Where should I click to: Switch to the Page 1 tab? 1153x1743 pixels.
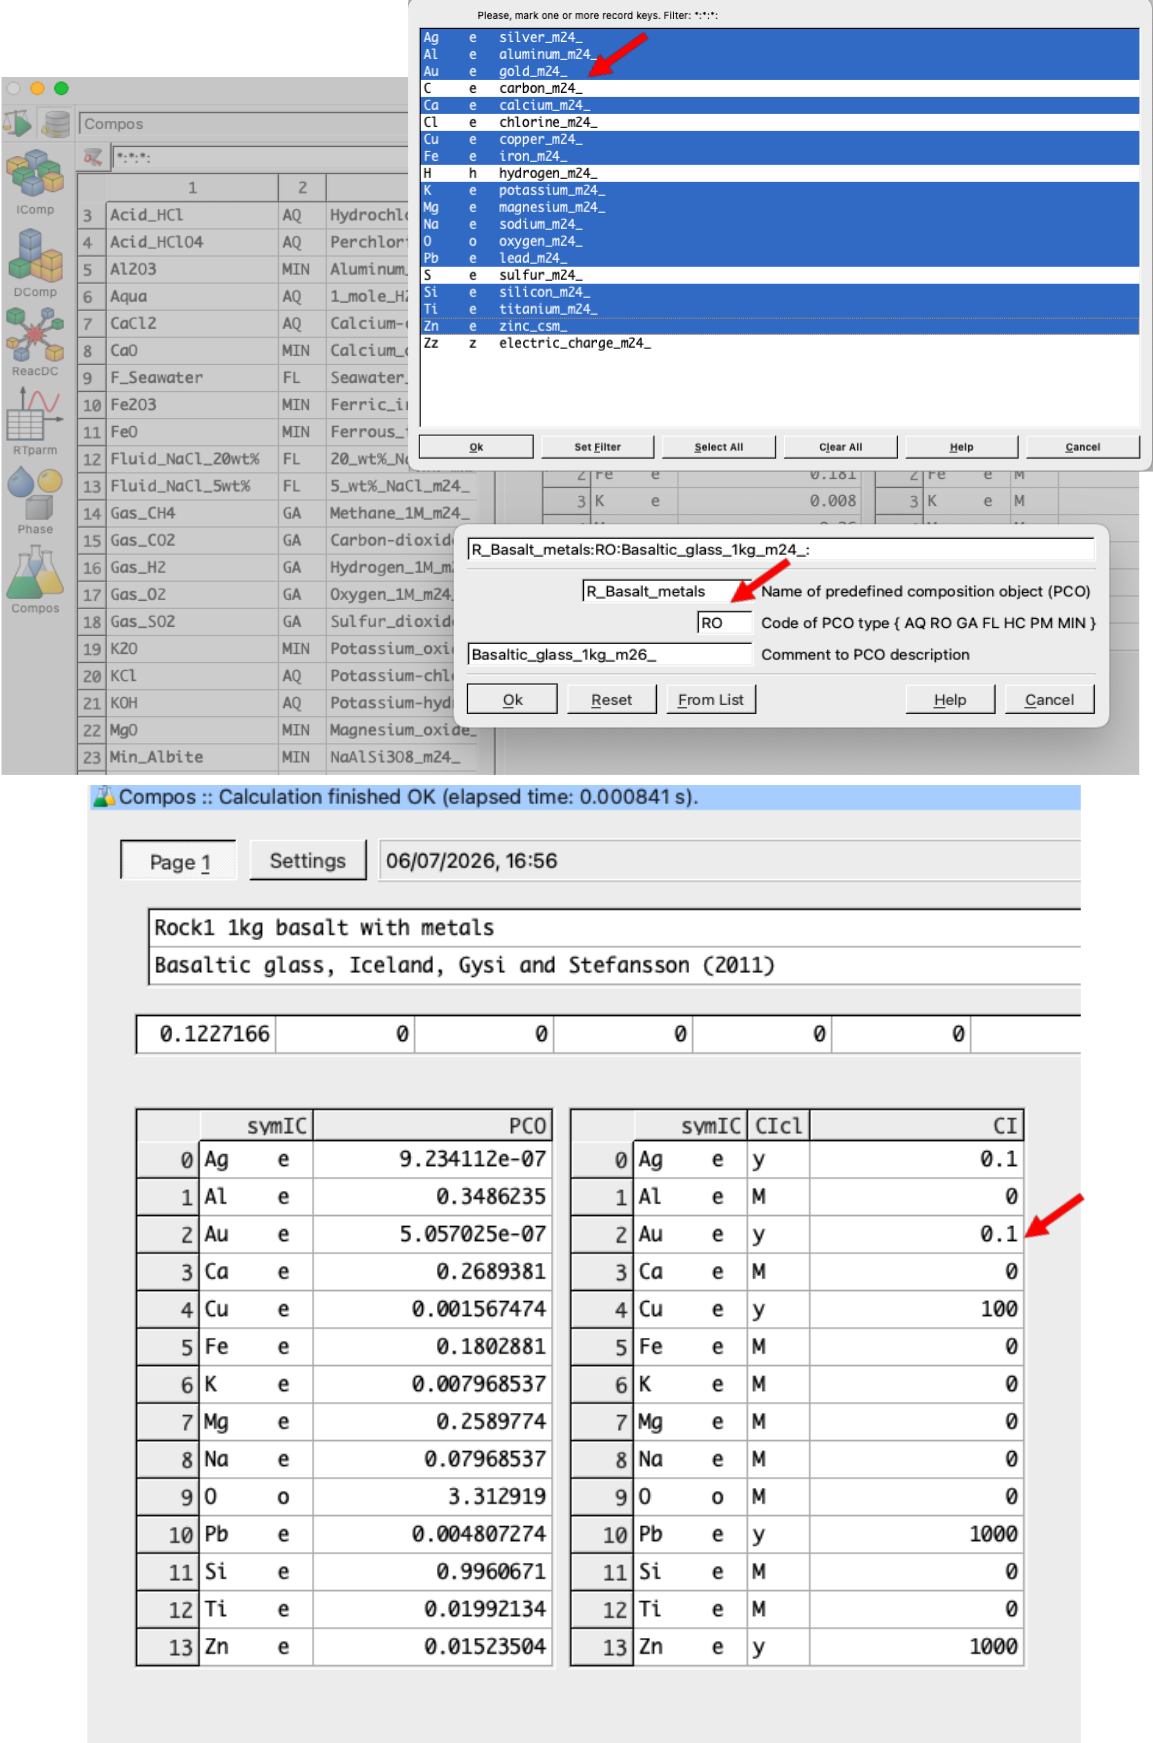(179, 861)
